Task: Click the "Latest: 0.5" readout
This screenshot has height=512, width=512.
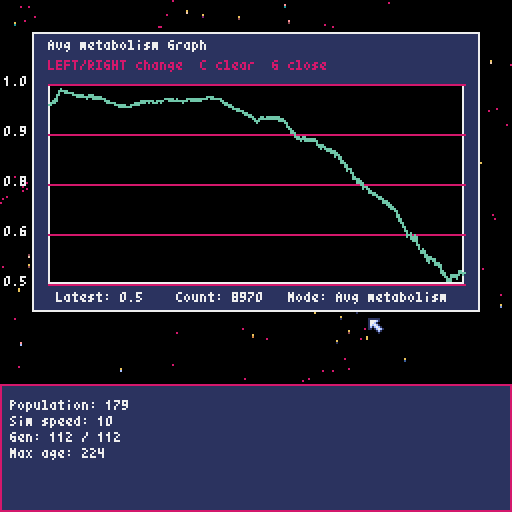Action: click(x=99, y=297)
